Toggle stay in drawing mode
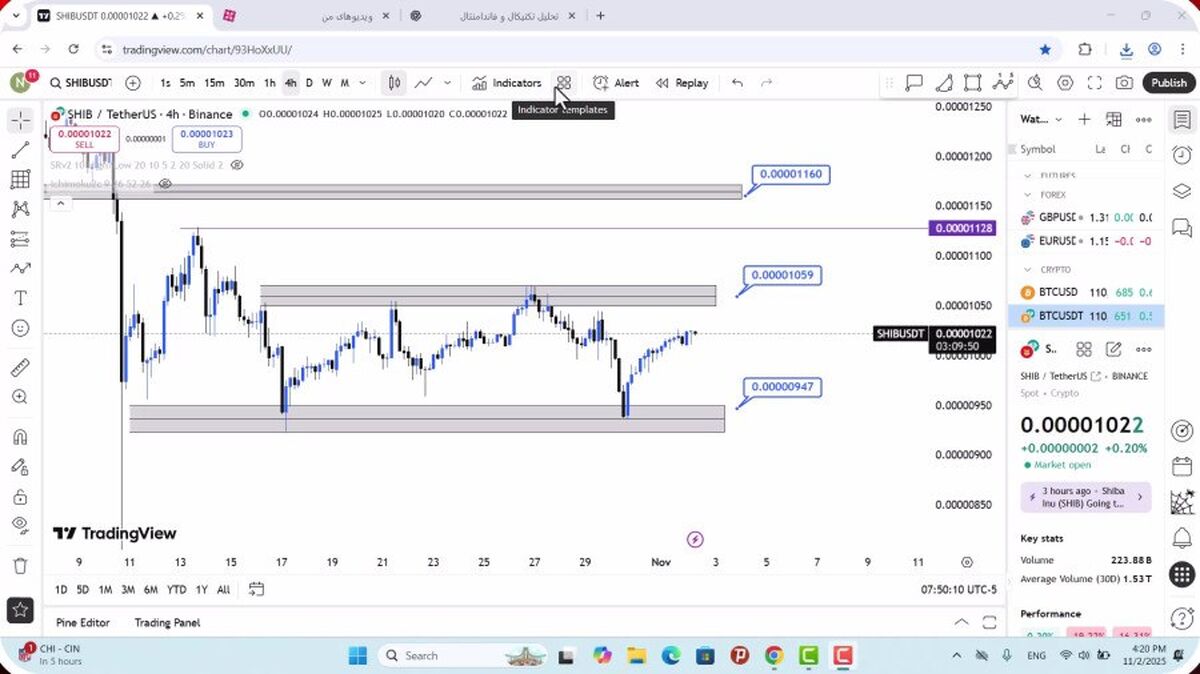Viewport: 1200px width, 674px height. coord(20,466)
